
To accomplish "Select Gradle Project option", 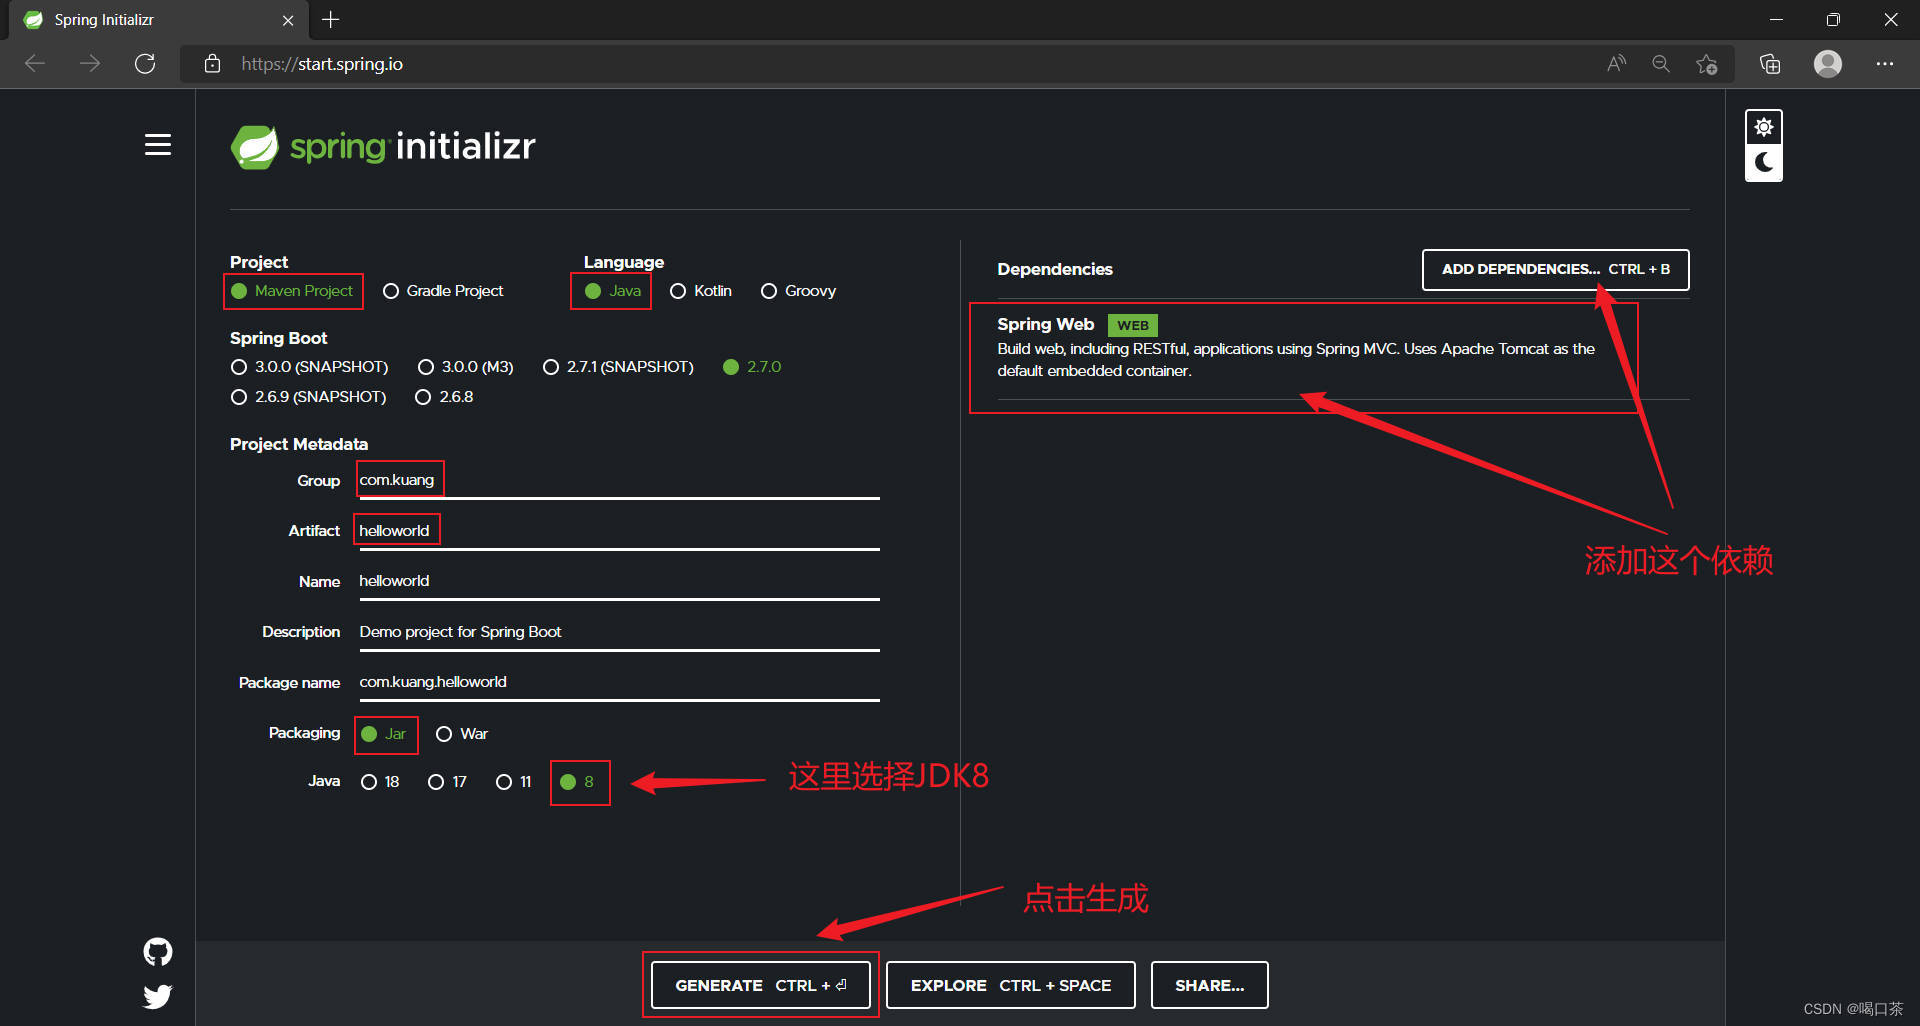I will [x=443, y=291].
